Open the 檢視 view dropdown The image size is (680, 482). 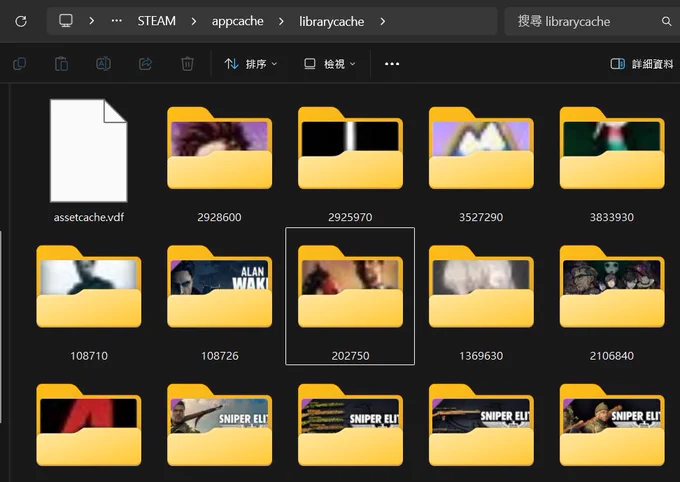329,64
